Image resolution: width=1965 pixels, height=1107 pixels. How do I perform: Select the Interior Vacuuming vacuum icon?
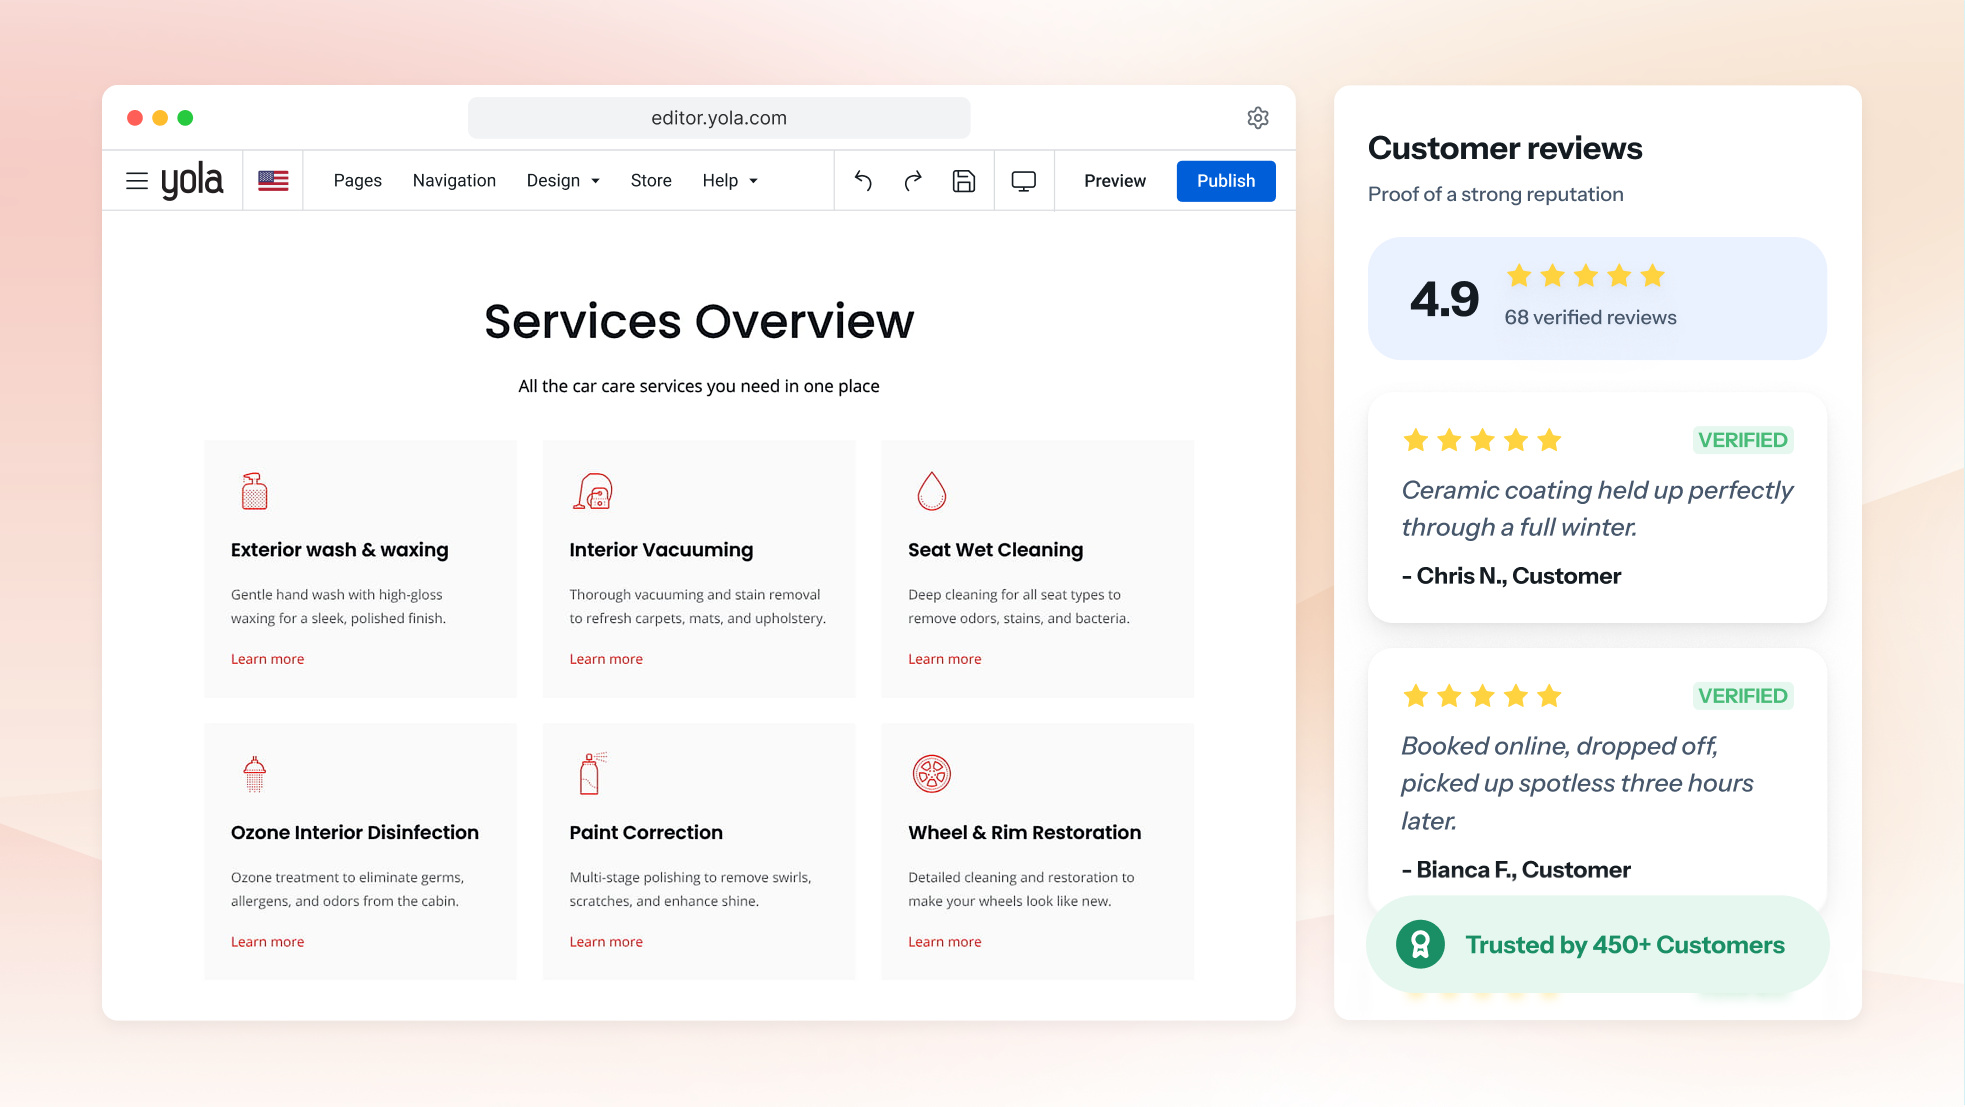click(x=593, y=491)
